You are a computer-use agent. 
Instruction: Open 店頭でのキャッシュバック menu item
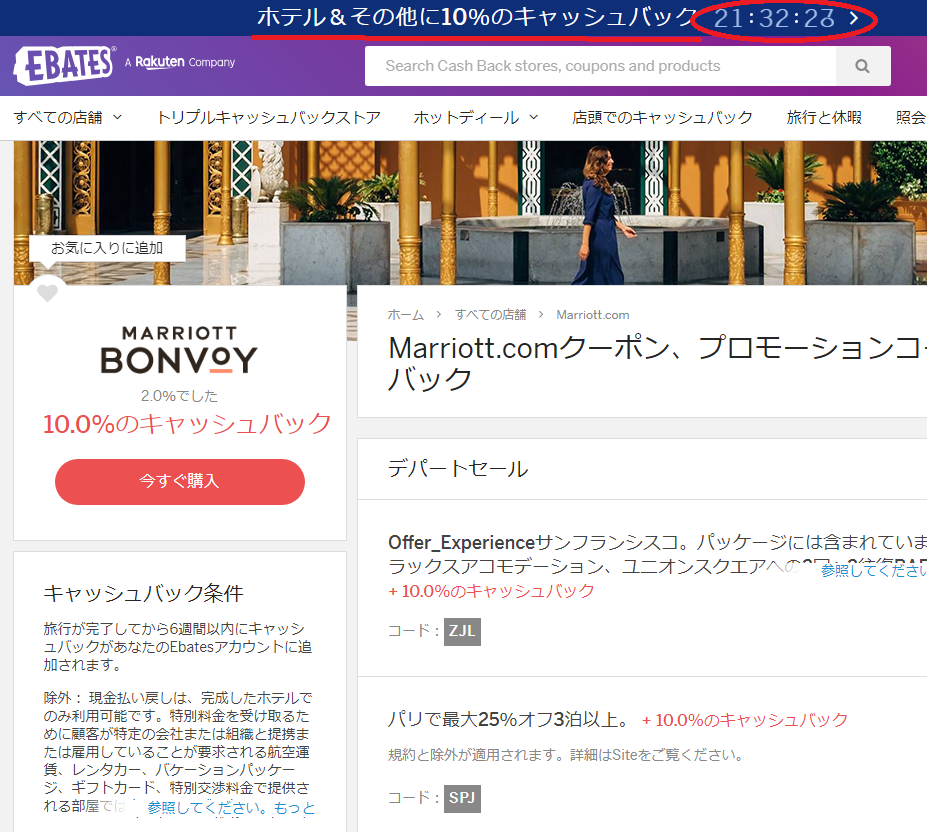click(662, 118)
